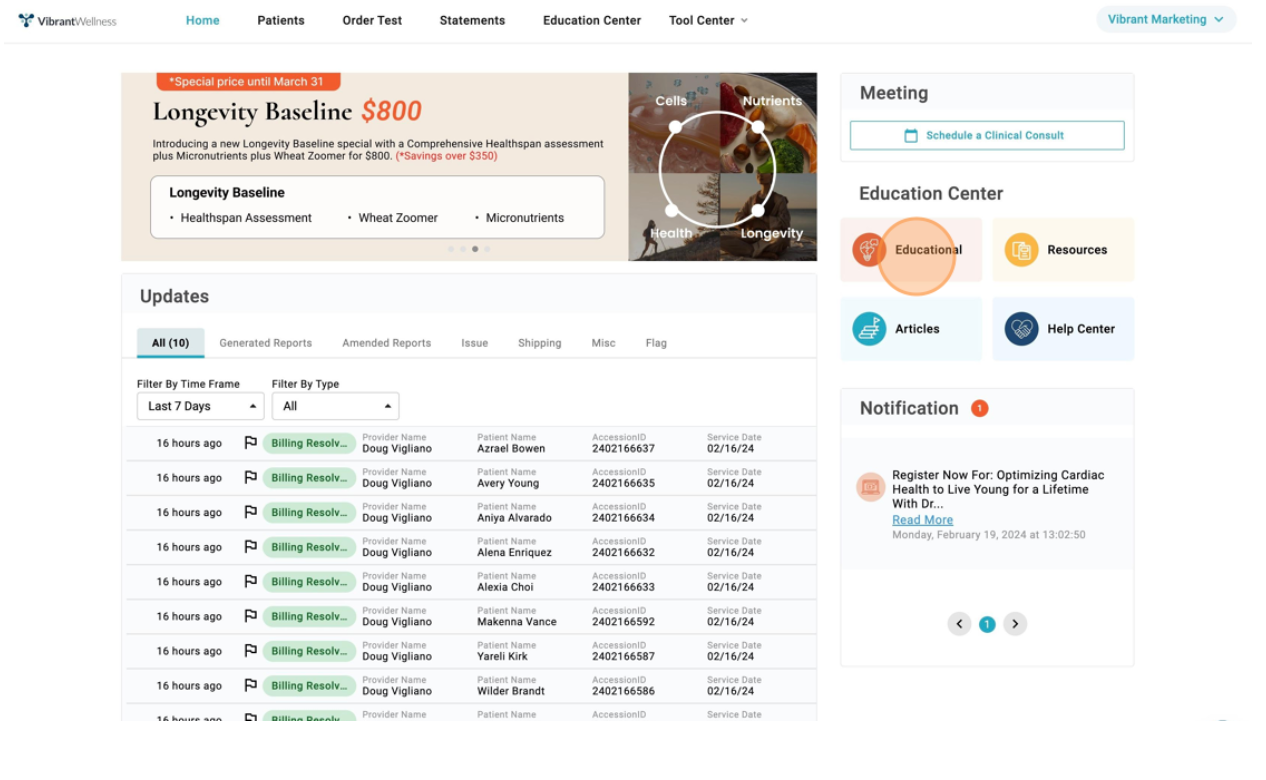This screenshot has width=1266, height=780.
Task: Click Billing Resolv... tag for Alexia Choi
Action: pos(309,582)
